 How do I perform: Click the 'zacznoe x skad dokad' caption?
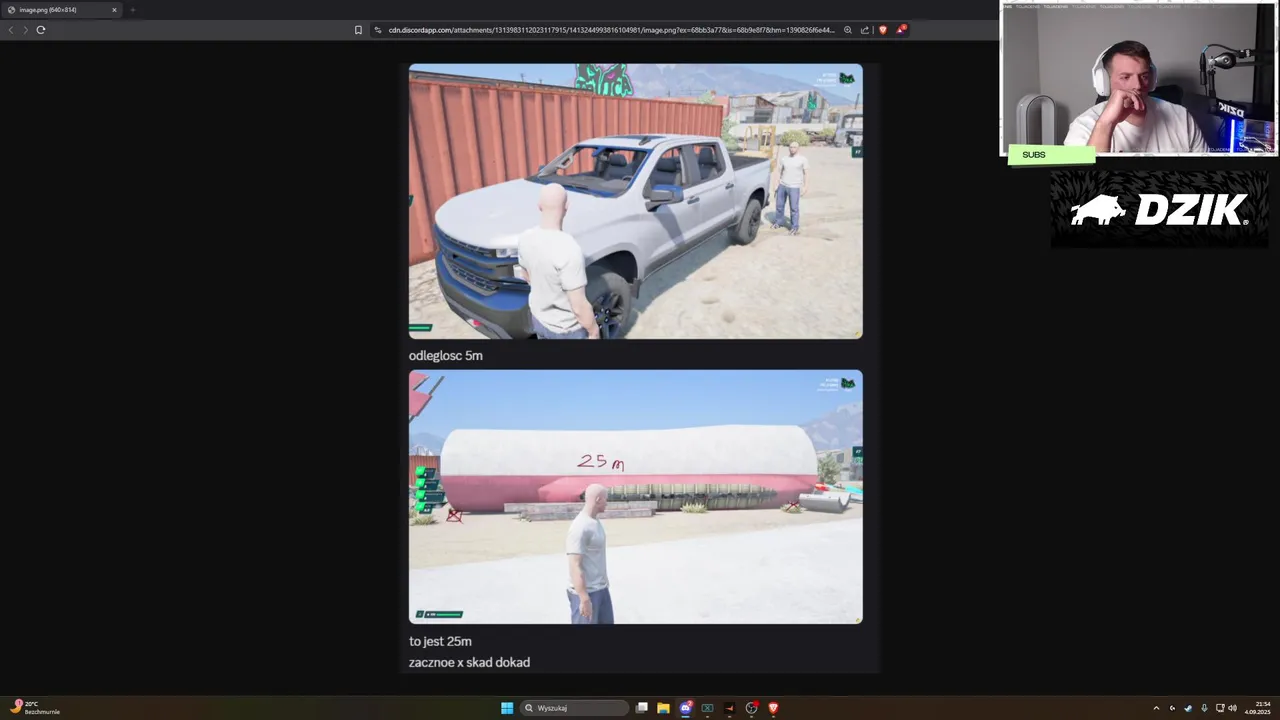[x=469, y=662]
